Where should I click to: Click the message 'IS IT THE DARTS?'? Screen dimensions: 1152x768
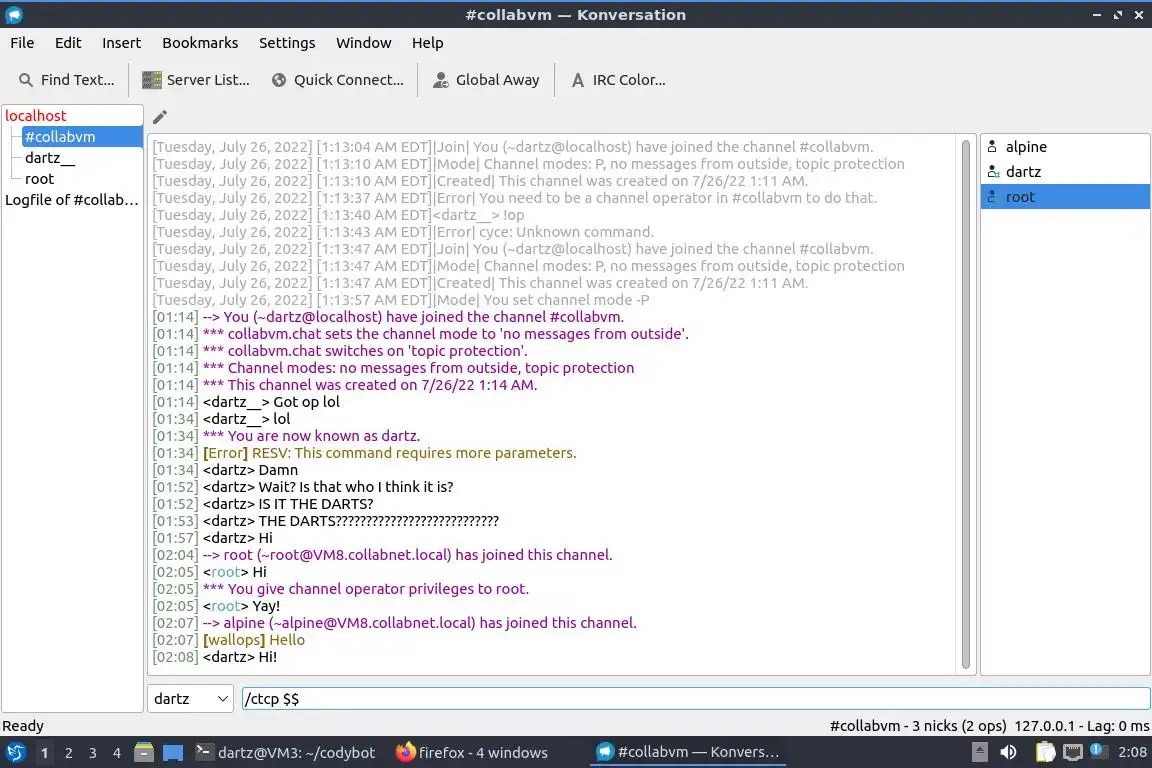[x=315, y=504]
